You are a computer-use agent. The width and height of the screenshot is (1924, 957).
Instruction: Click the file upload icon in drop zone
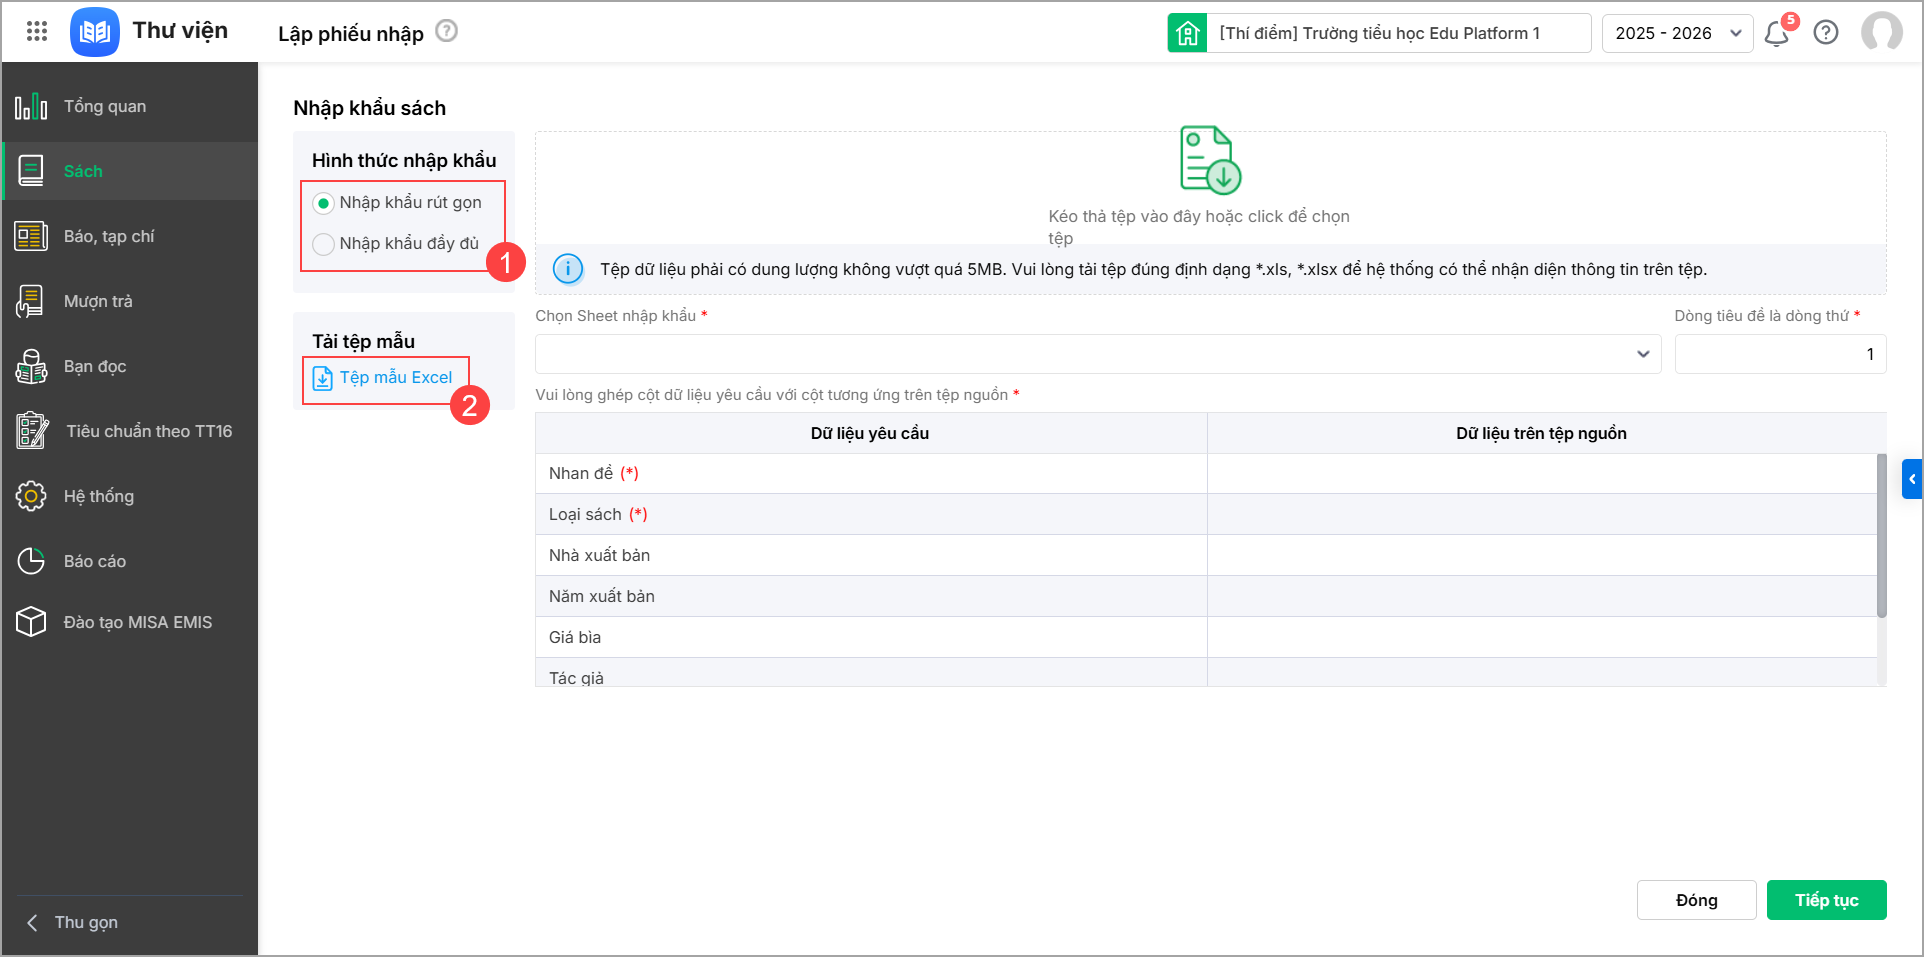point(1210,160)
